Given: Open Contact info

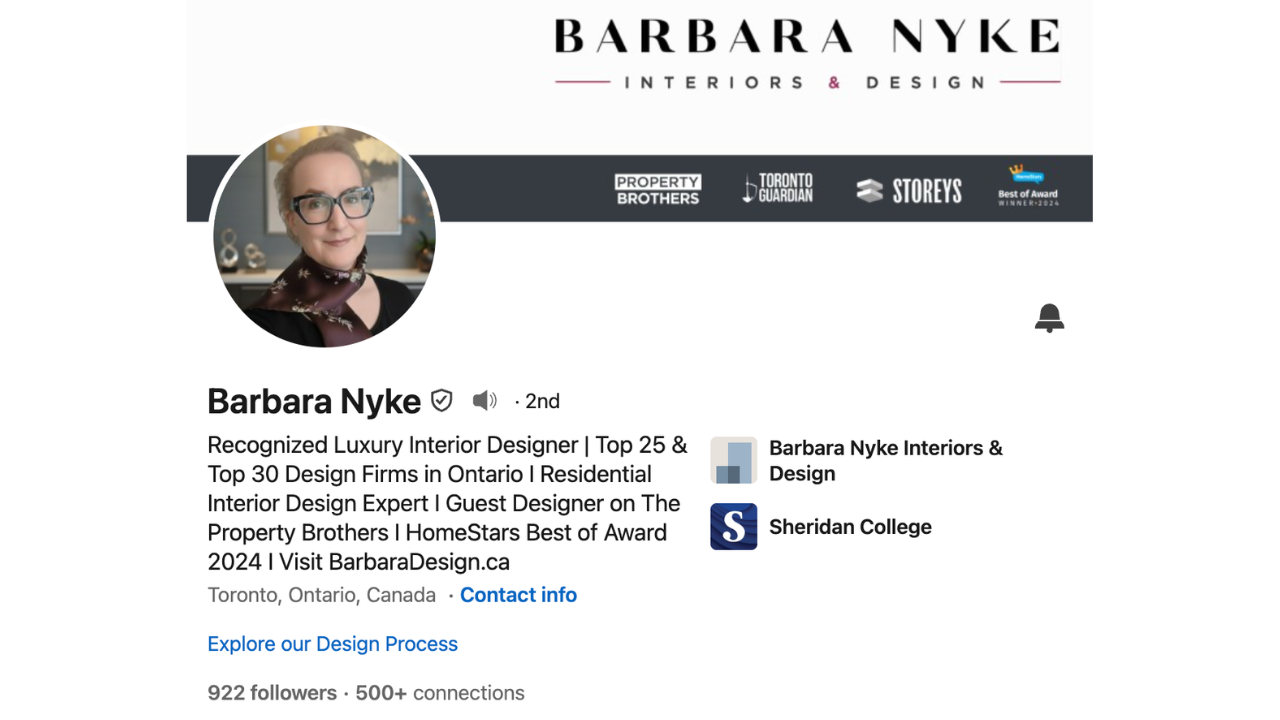Looking at the screenshot, I should 518,594.
